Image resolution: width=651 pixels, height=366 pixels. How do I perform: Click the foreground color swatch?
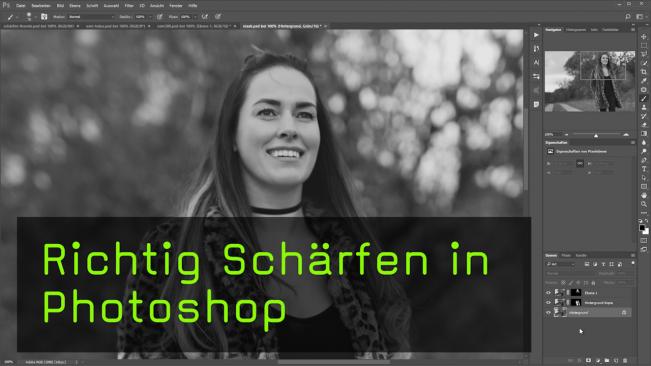[642, 228]
